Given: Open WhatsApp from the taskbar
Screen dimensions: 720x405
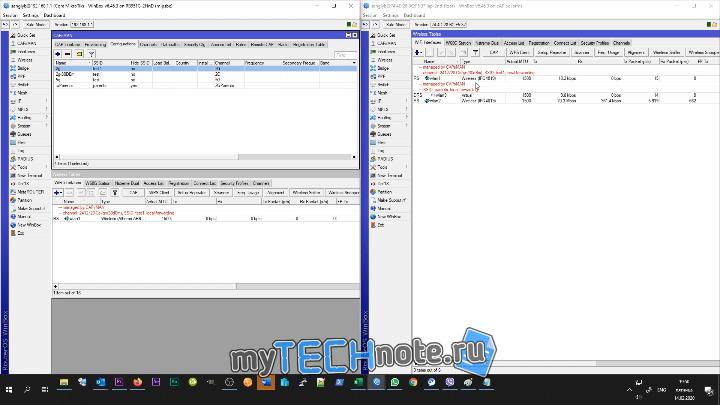Looking at the screenshot, I should coord(394,382).
